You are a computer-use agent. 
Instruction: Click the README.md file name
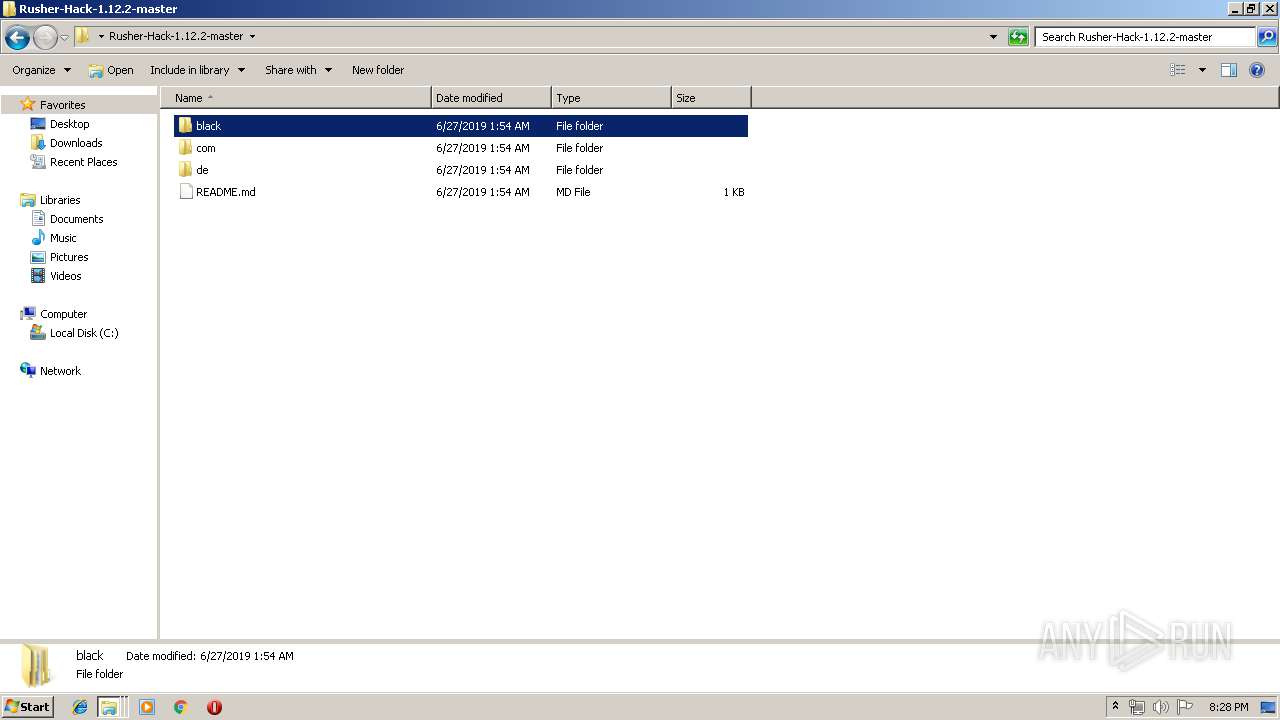(x=226, y=192)
